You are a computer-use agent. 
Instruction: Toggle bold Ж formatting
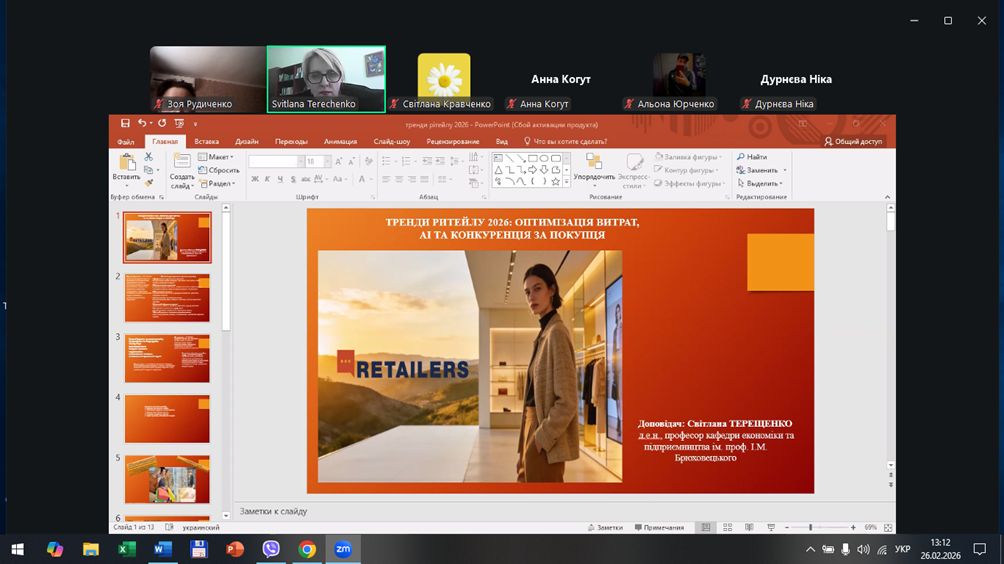tap(254, 179)
